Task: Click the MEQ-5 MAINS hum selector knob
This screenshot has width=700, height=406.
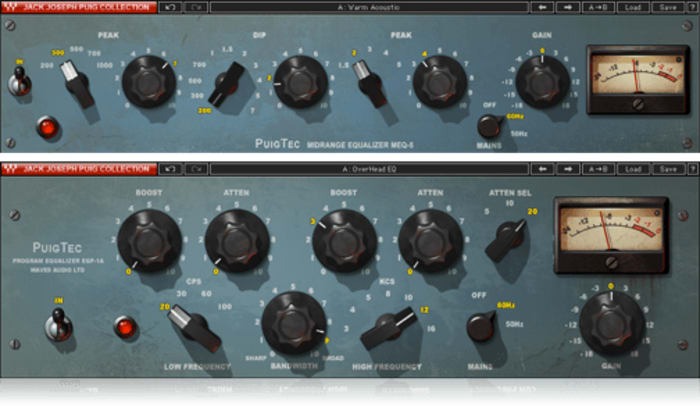Action: (490, 126)
